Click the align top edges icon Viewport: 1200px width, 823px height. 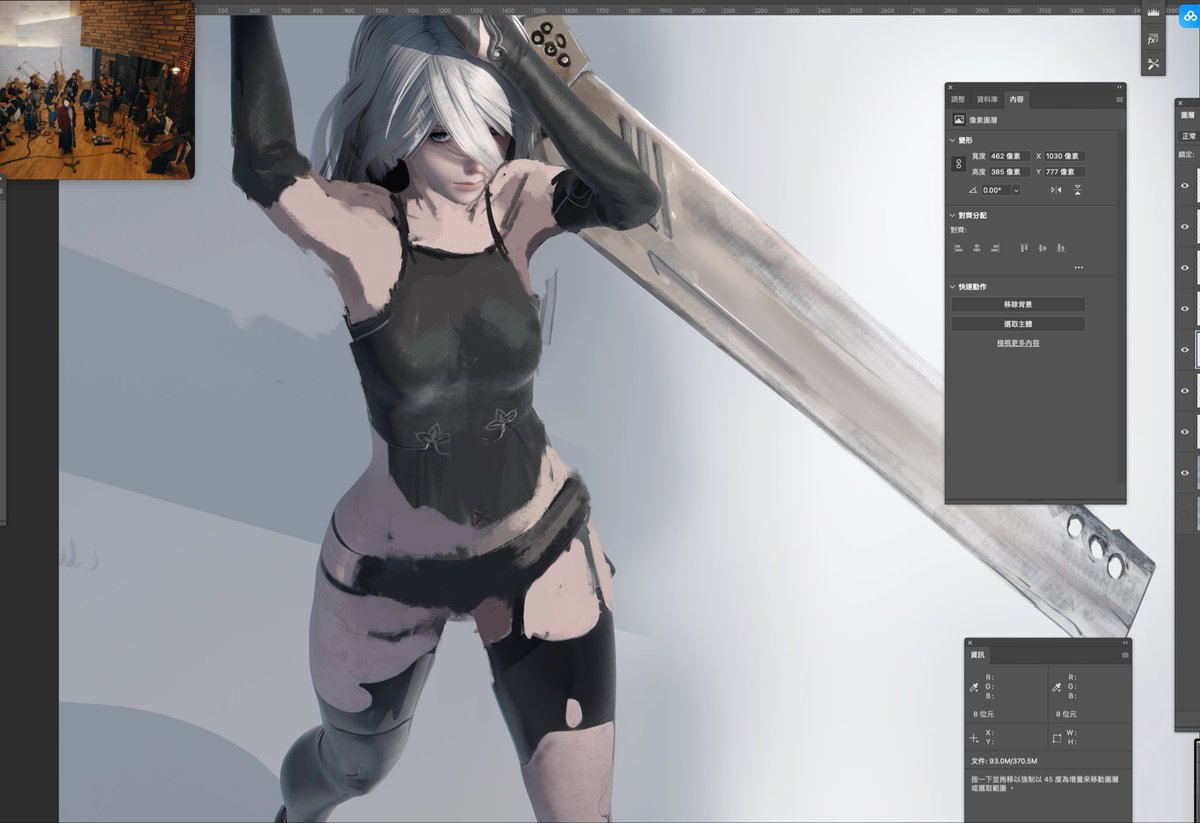[1024, 248]
